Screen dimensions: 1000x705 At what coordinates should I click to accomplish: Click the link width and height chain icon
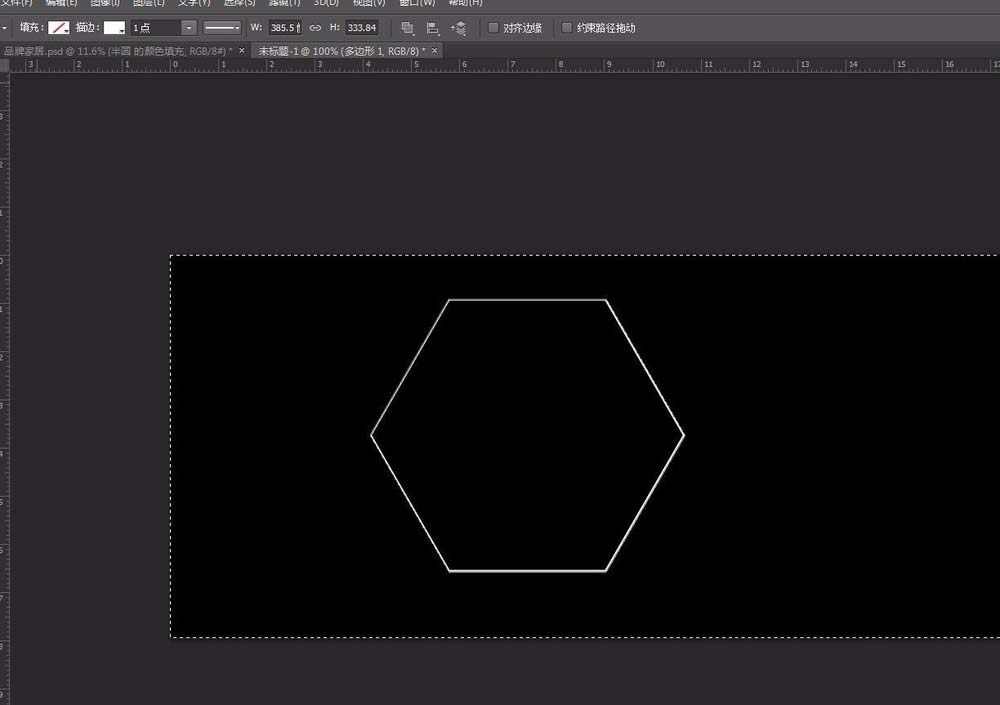coord(315,28)
